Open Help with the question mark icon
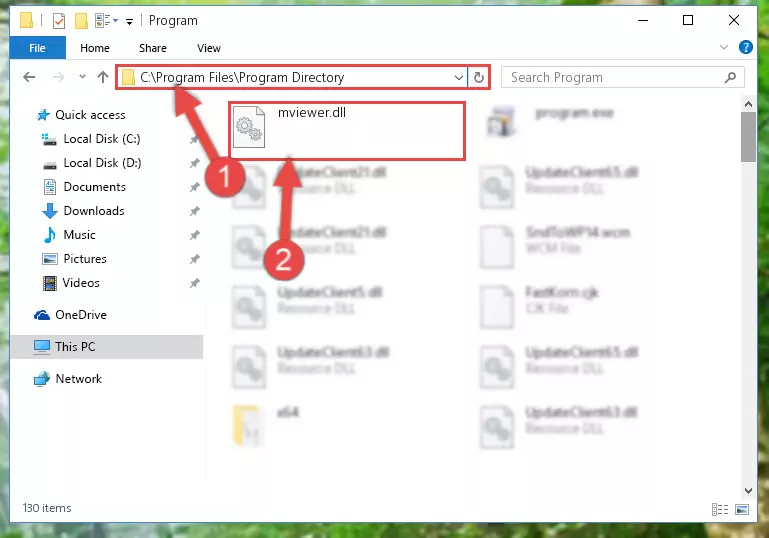769x538 pixels. (x=745, y=47)
